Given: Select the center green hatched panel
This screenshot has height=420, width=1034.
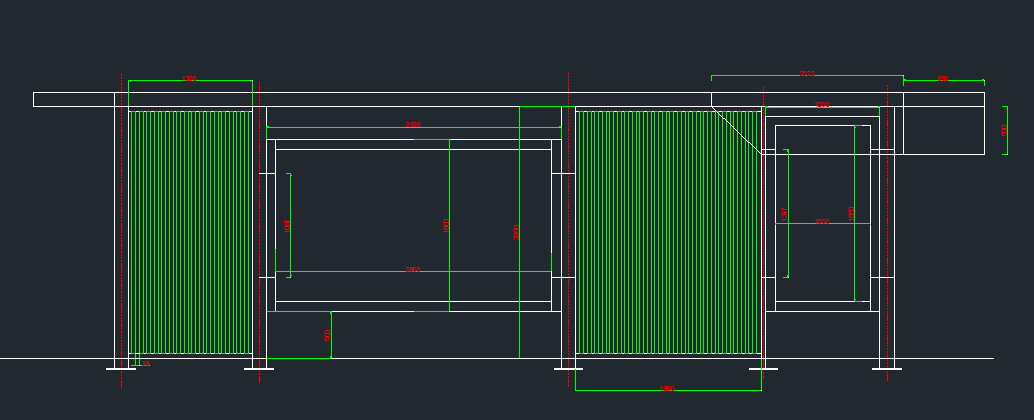Looking at the screenshot, I should 667,232.
